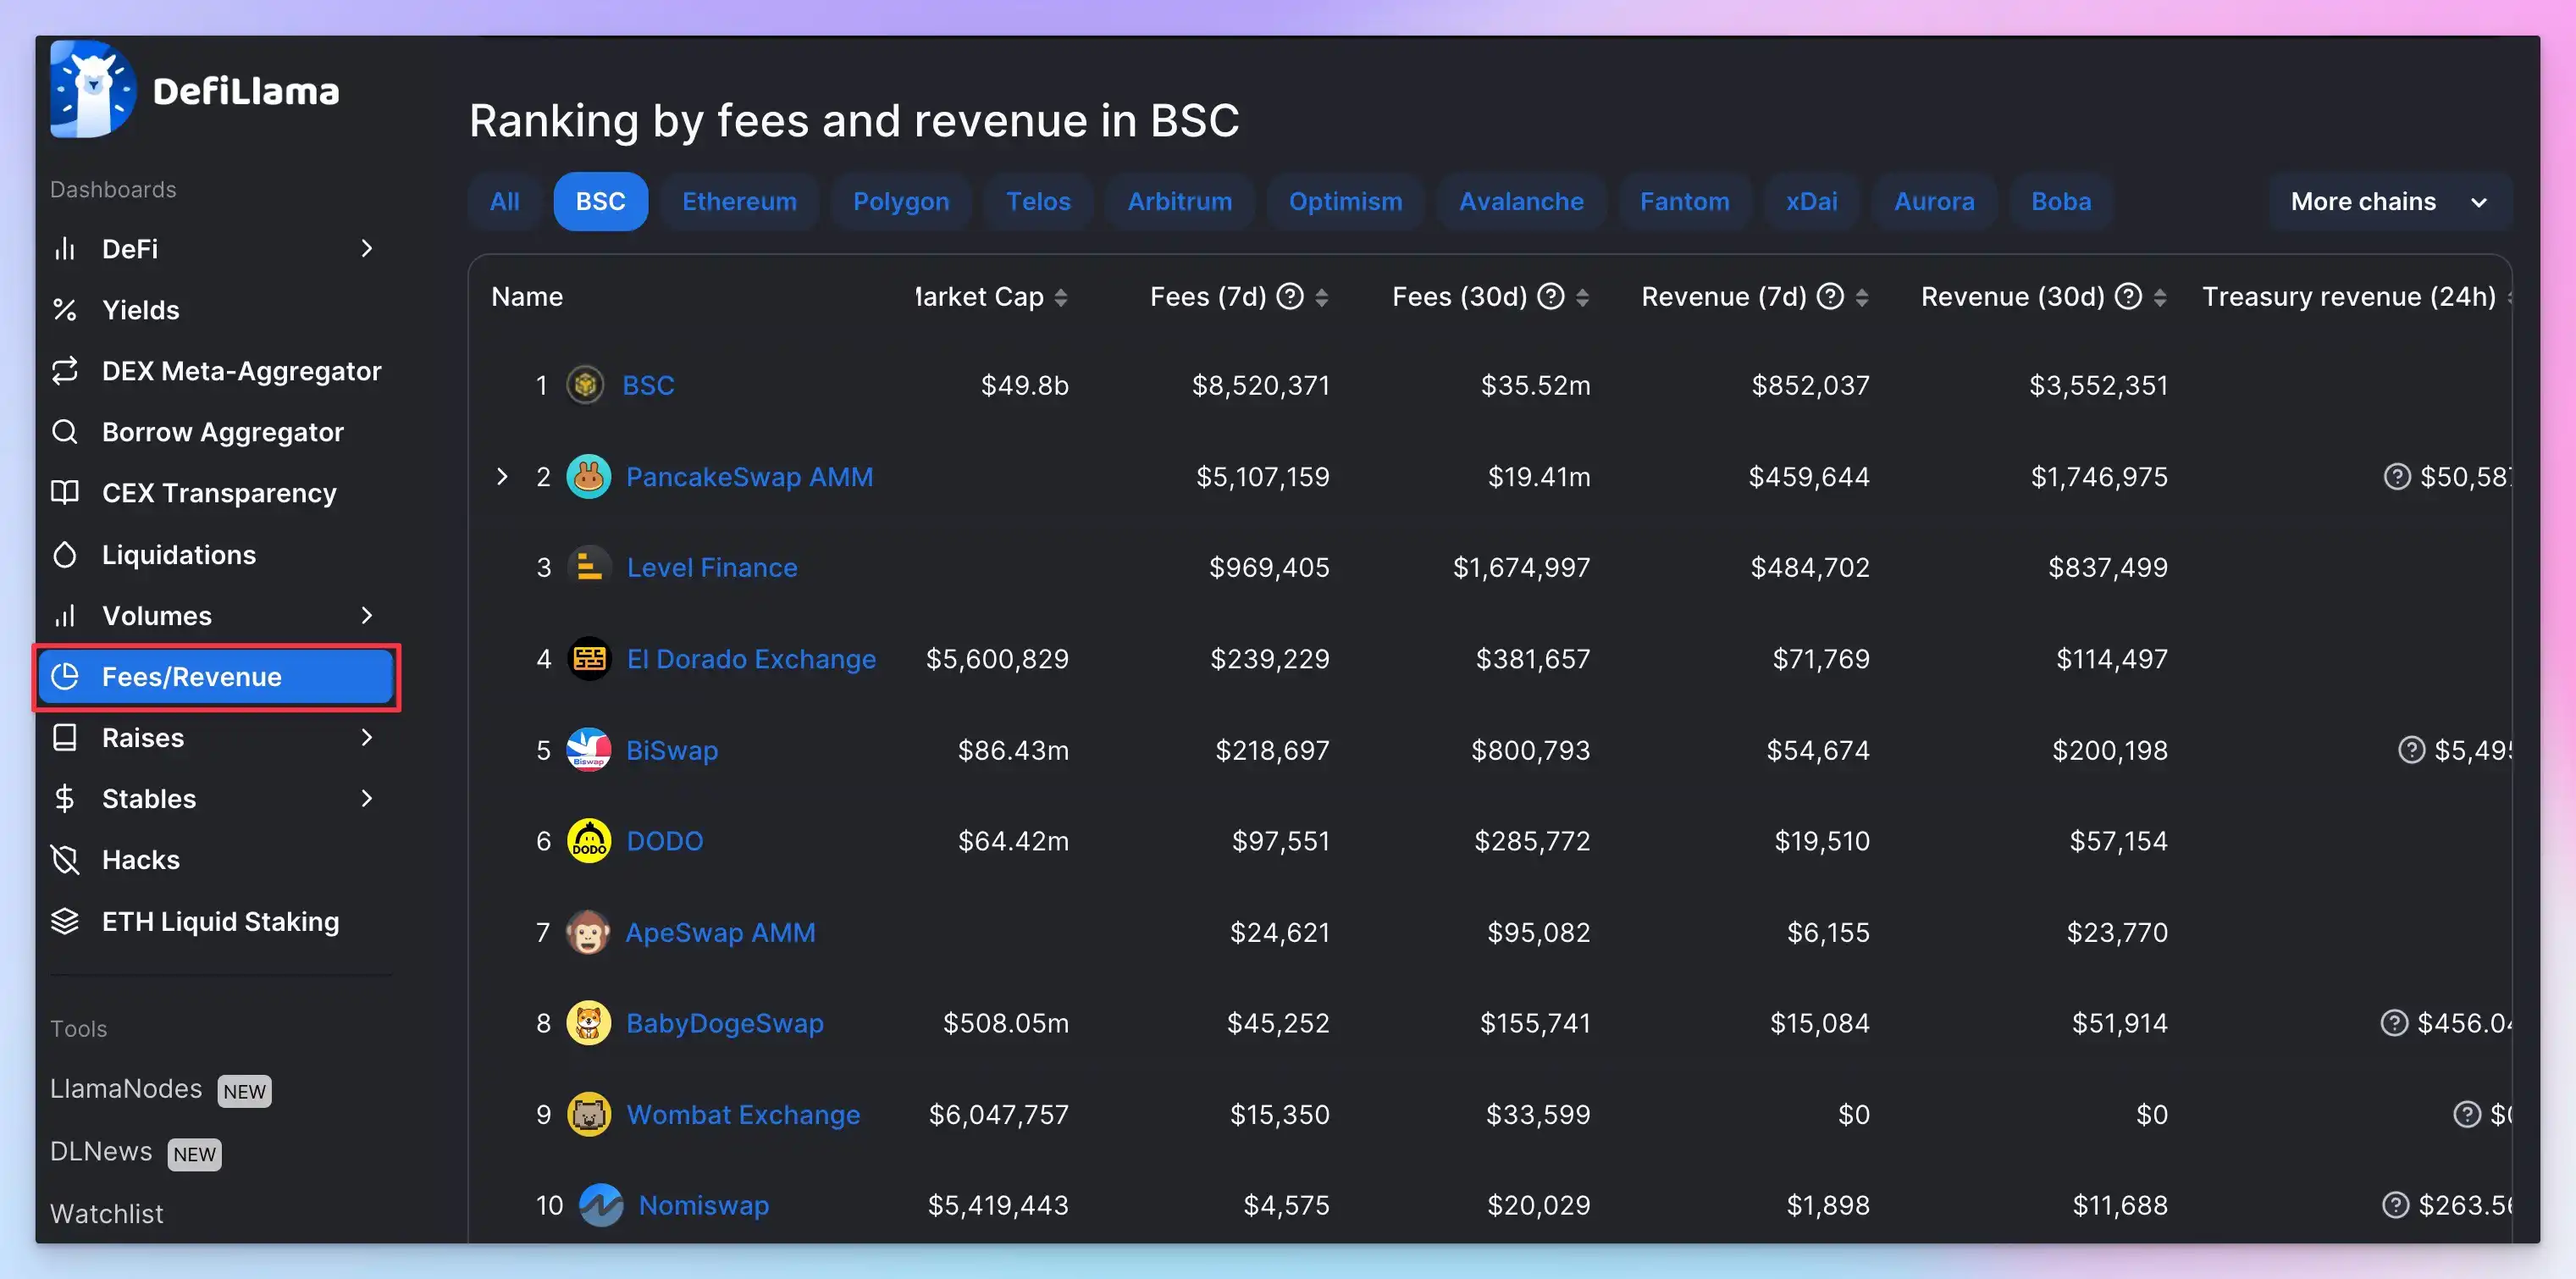
Task: Click the BSC chain logo icon
Action: 585,385
